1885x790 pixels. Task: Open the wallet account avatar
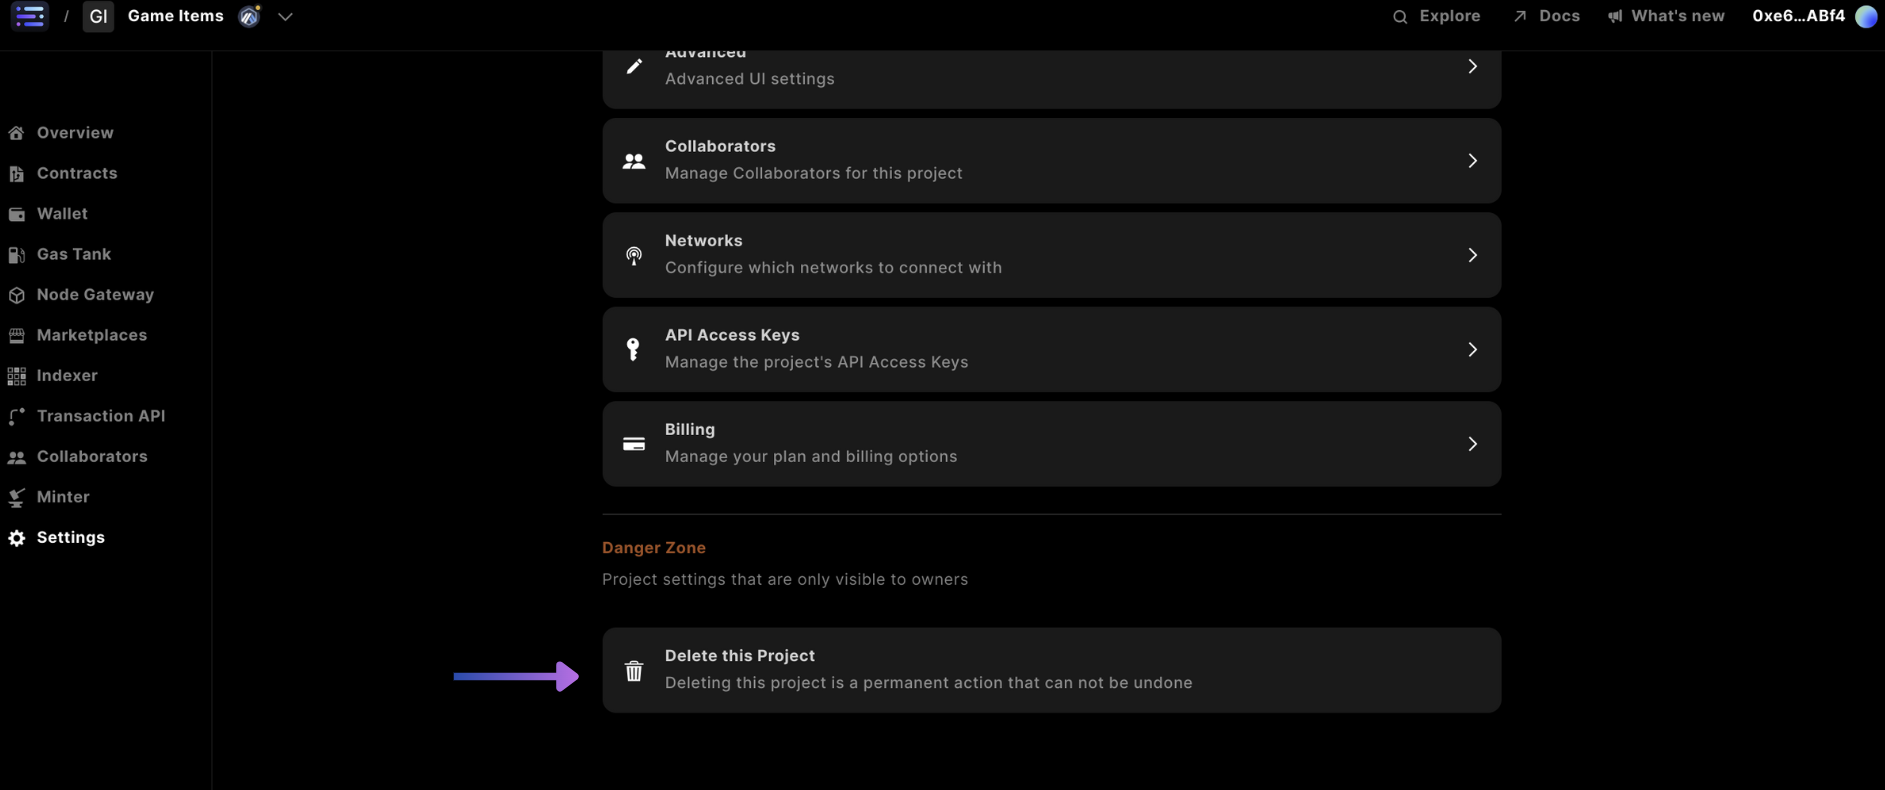1865,17
